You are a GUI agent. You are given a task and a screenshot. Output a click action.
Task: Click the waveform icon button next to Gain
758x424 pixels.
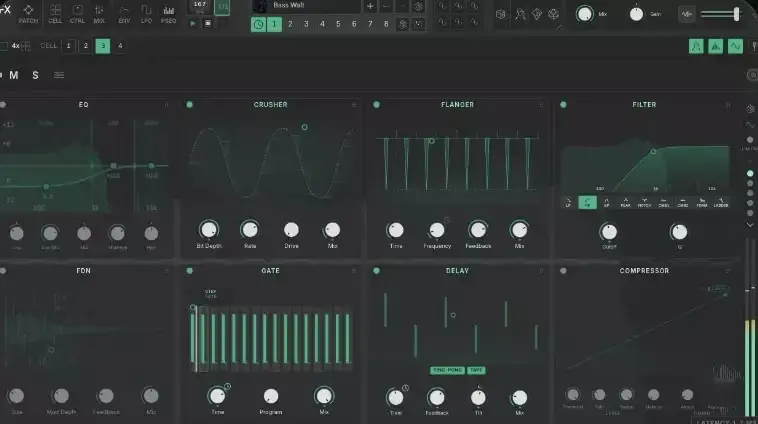tap(686, 15)
